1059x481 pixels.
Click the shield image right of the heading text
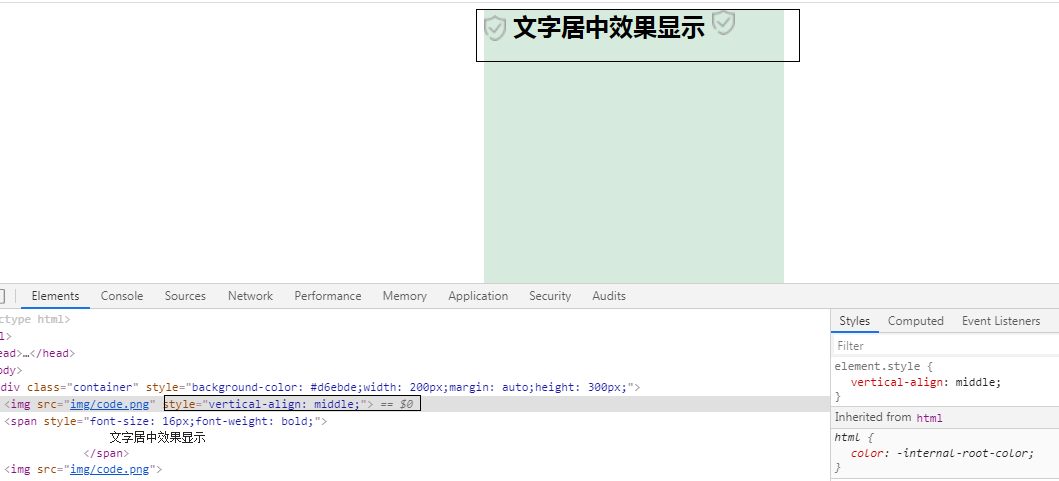pyautogui.click(x=723, y=23)
